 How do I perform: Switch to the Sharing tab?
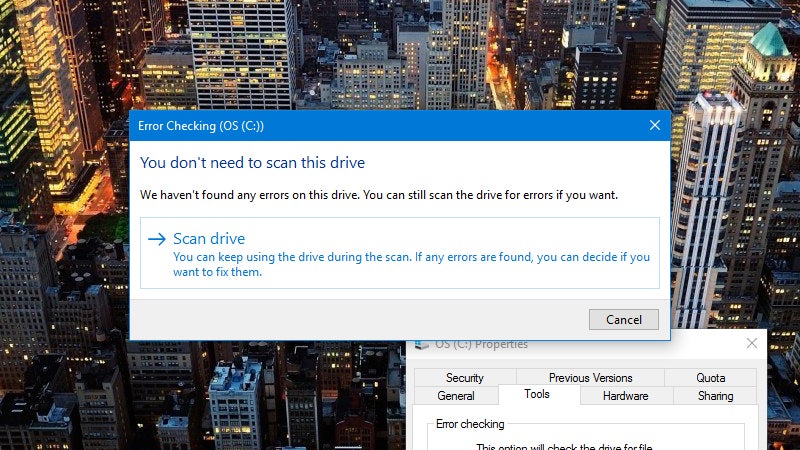click(x=715, y=396)
